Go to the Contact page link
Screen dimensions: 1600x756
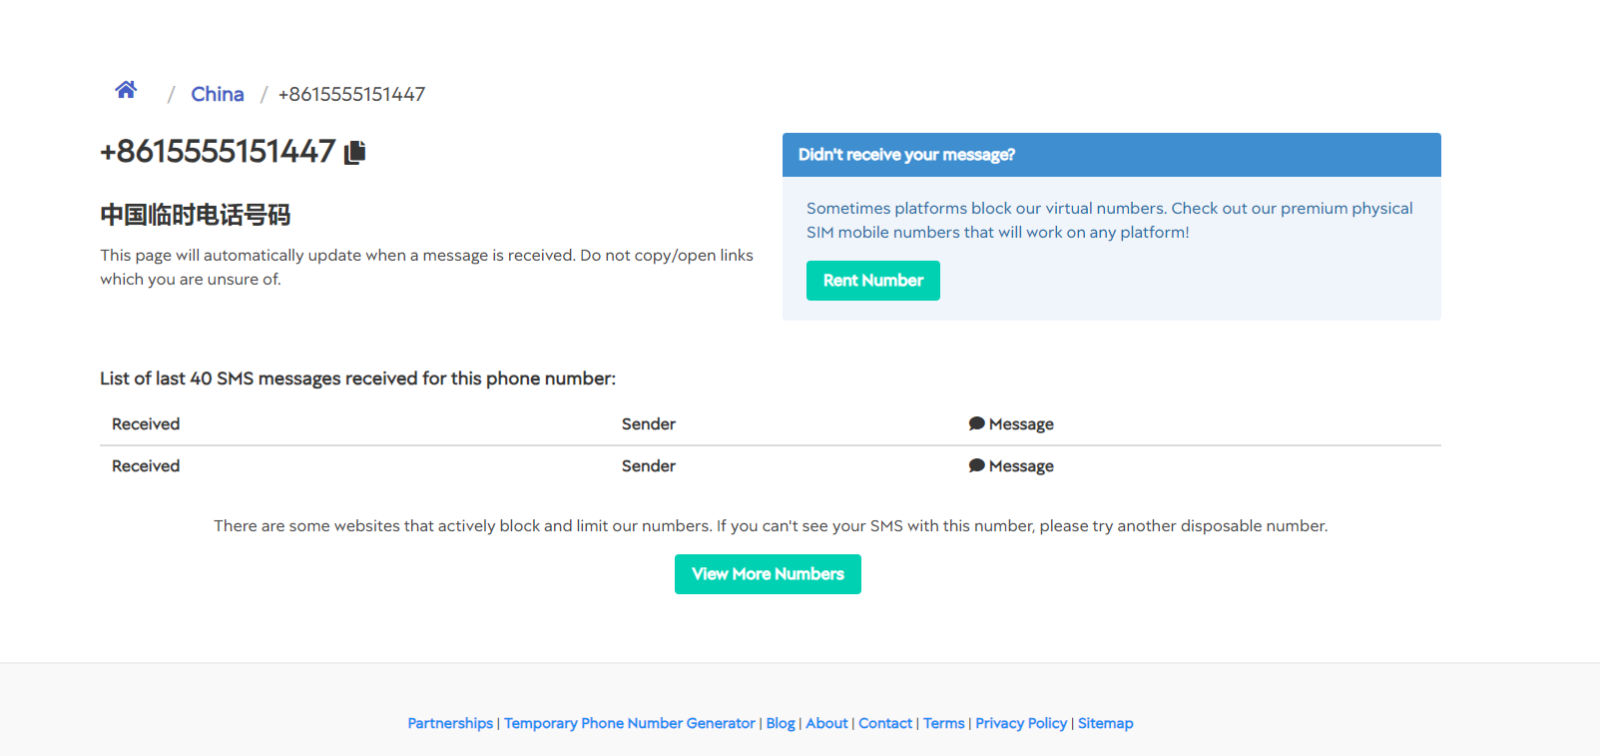click(x=885, y=723)
